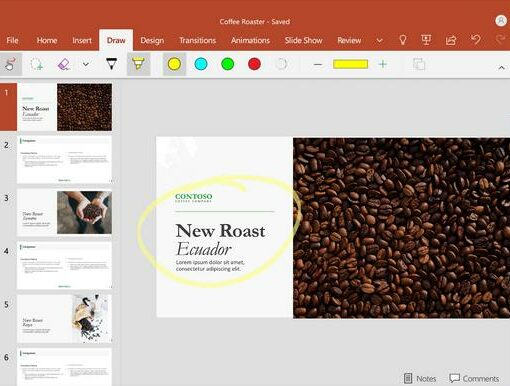Increase ink thickness with plus

(383, 64)
